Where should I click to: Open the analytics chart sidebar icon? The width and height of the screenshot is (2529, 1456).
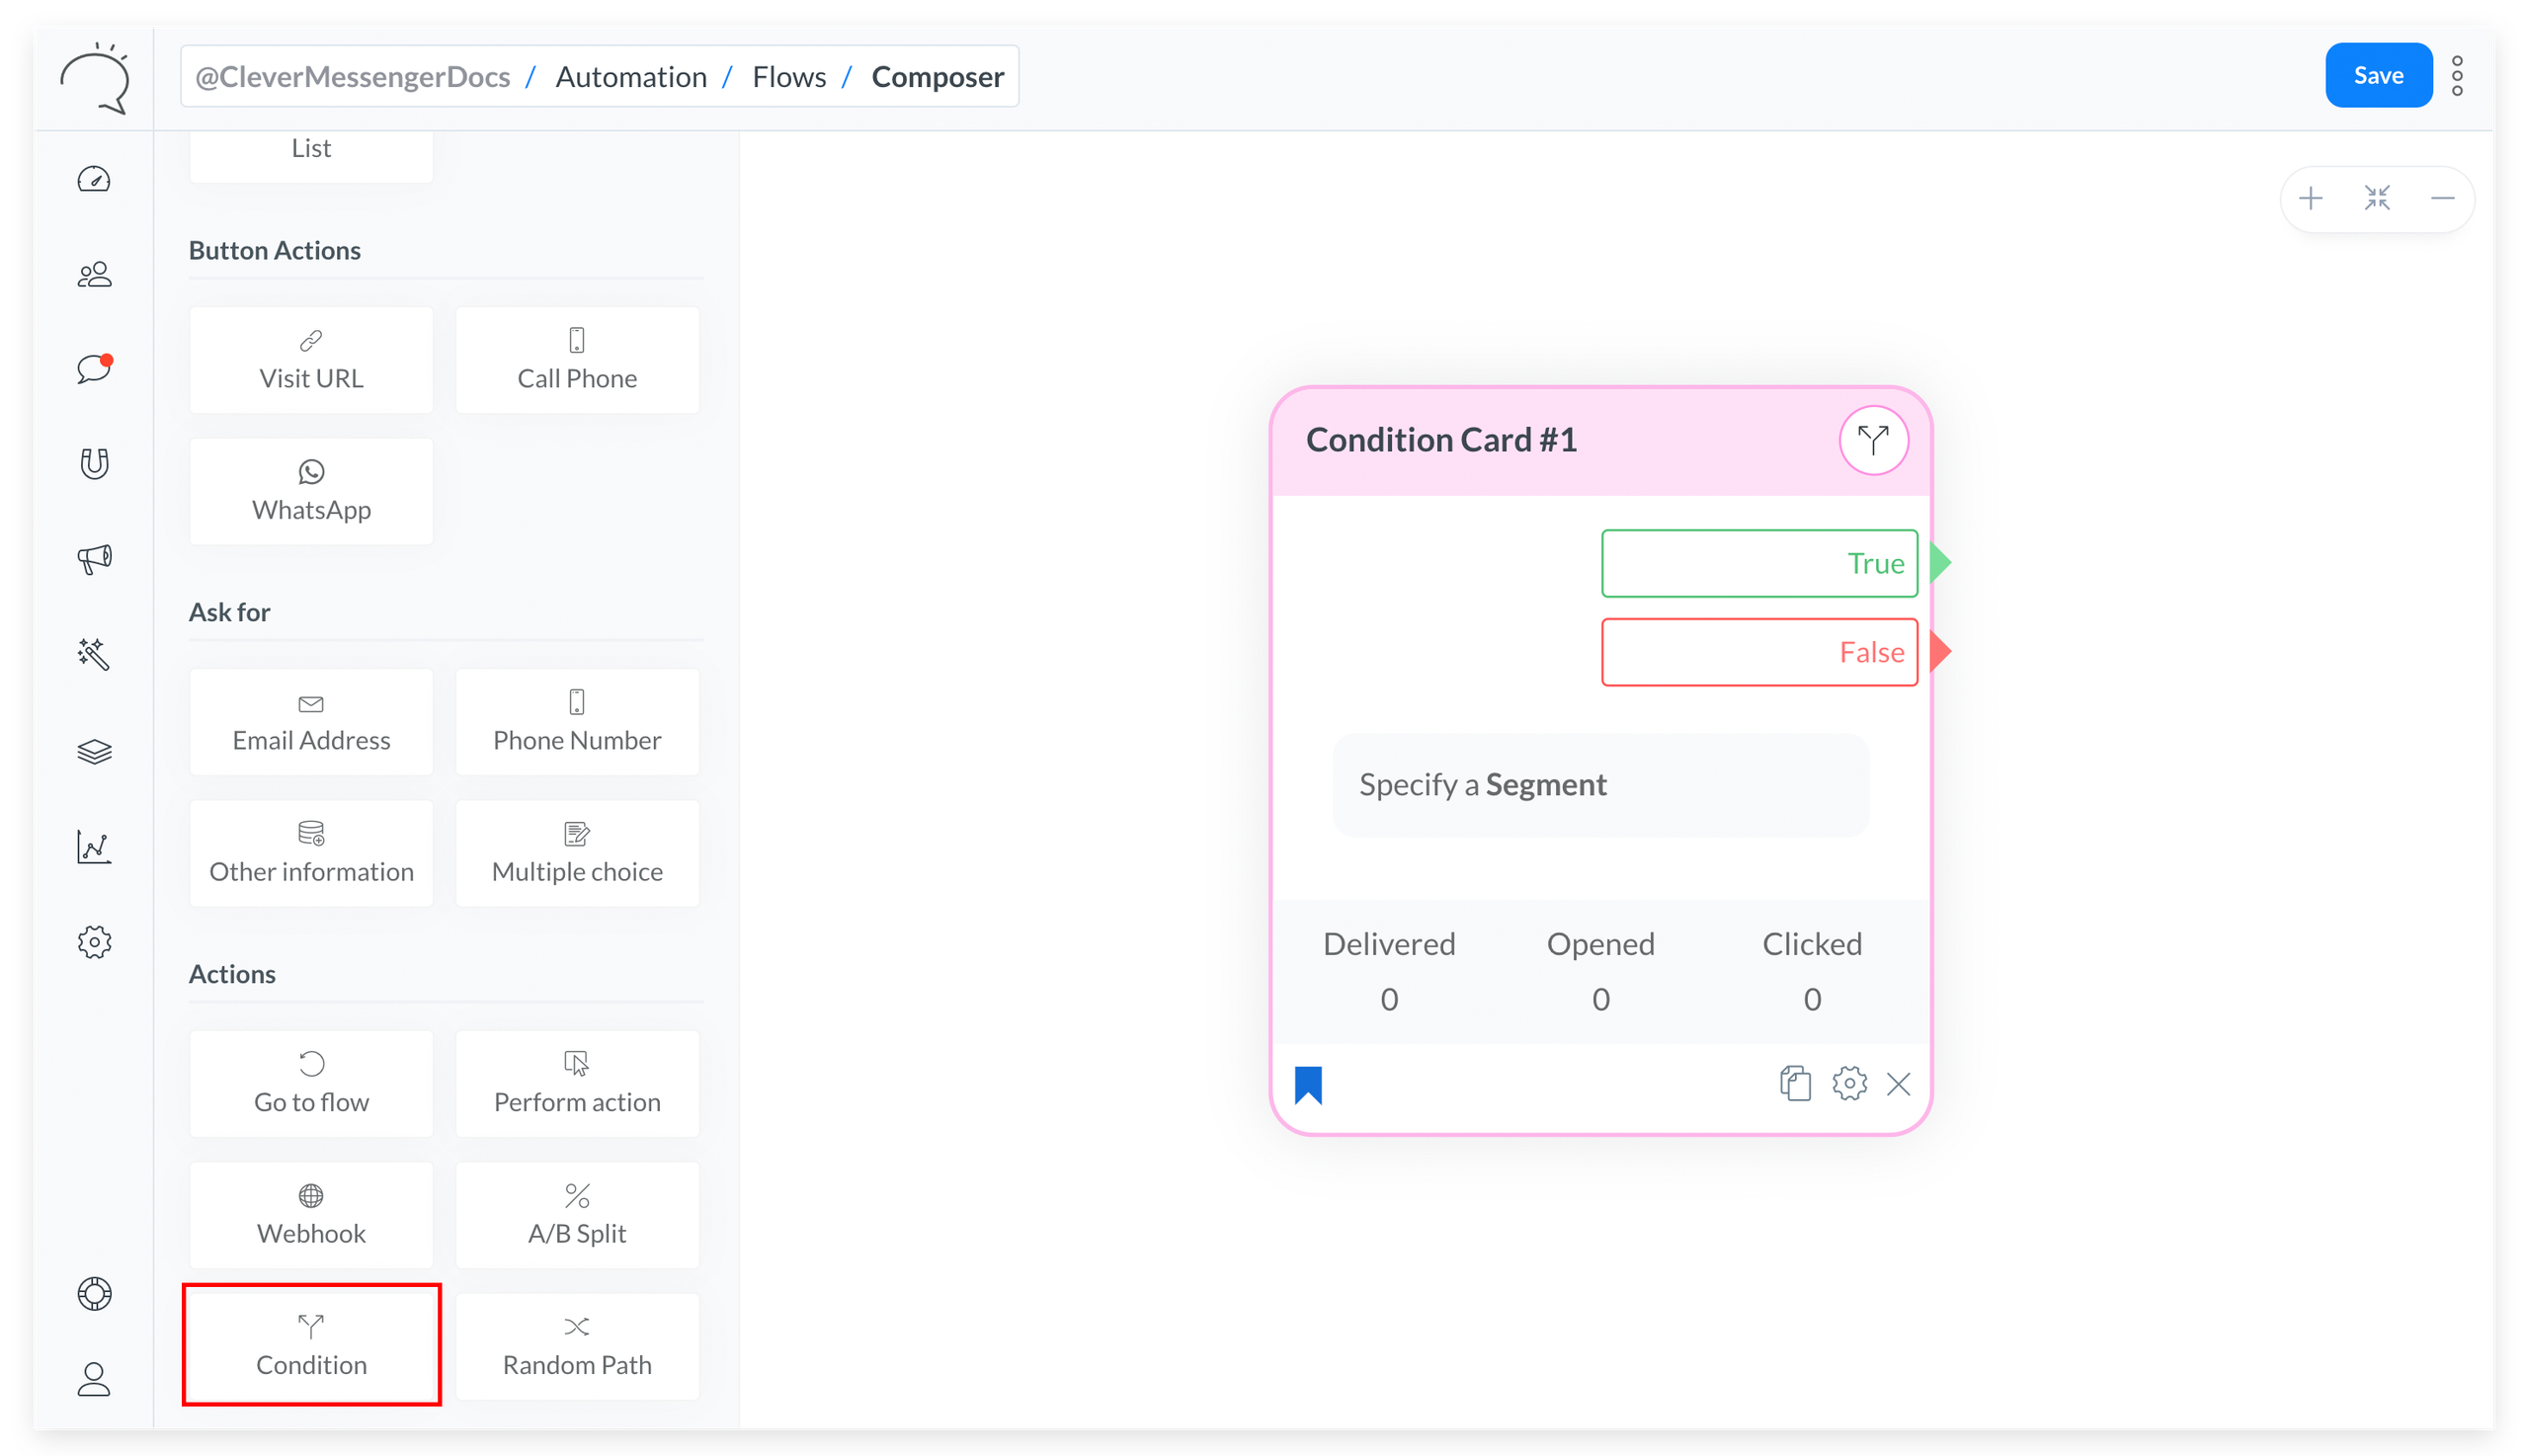[94, 847]
